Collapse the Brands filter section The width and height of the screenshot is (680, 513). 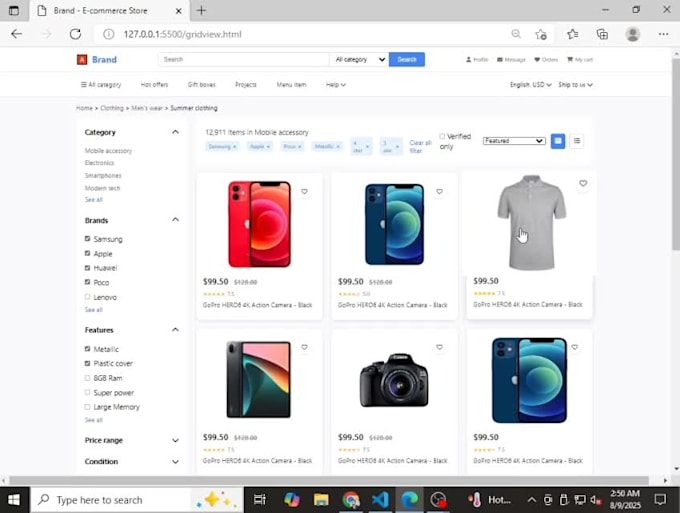(175, 220)
